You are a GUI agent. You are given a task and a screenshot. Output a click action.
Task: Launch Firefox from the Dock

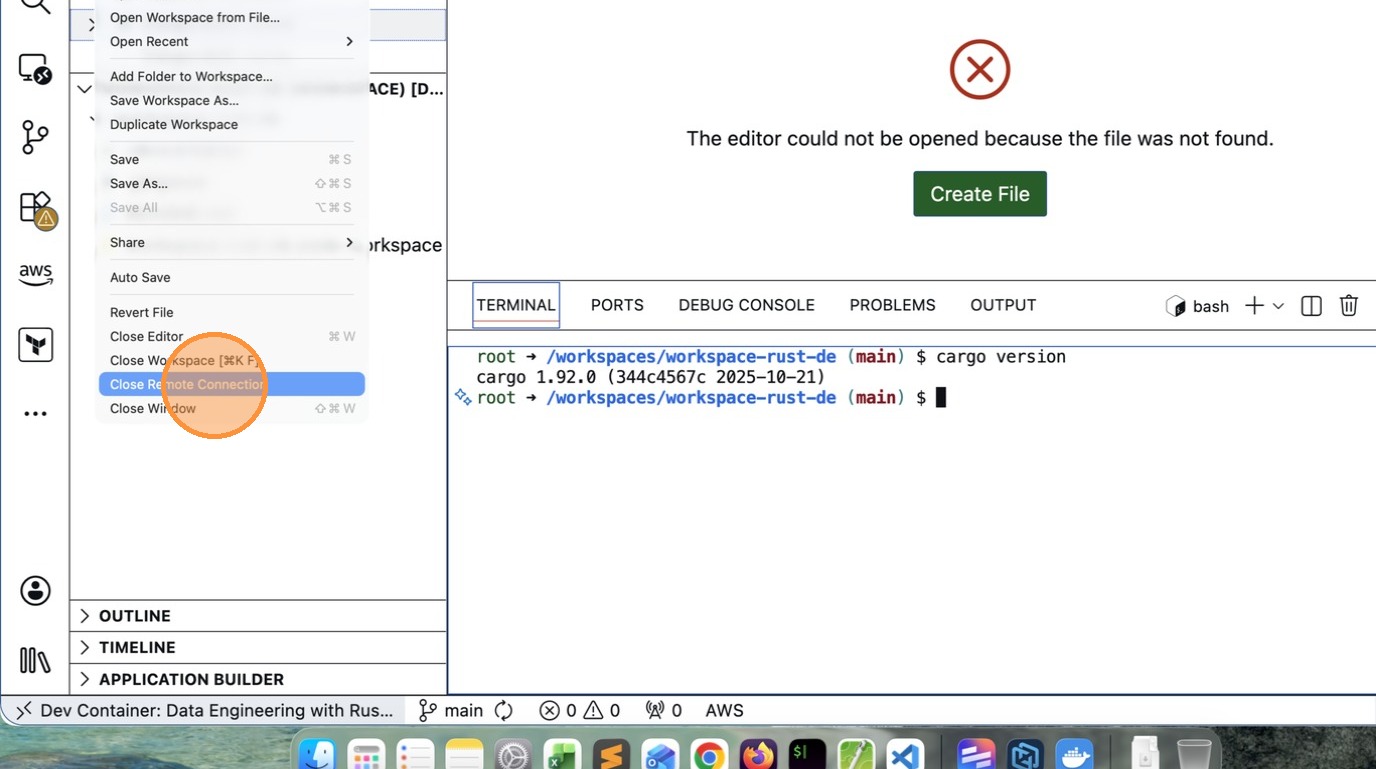[758, 755]
